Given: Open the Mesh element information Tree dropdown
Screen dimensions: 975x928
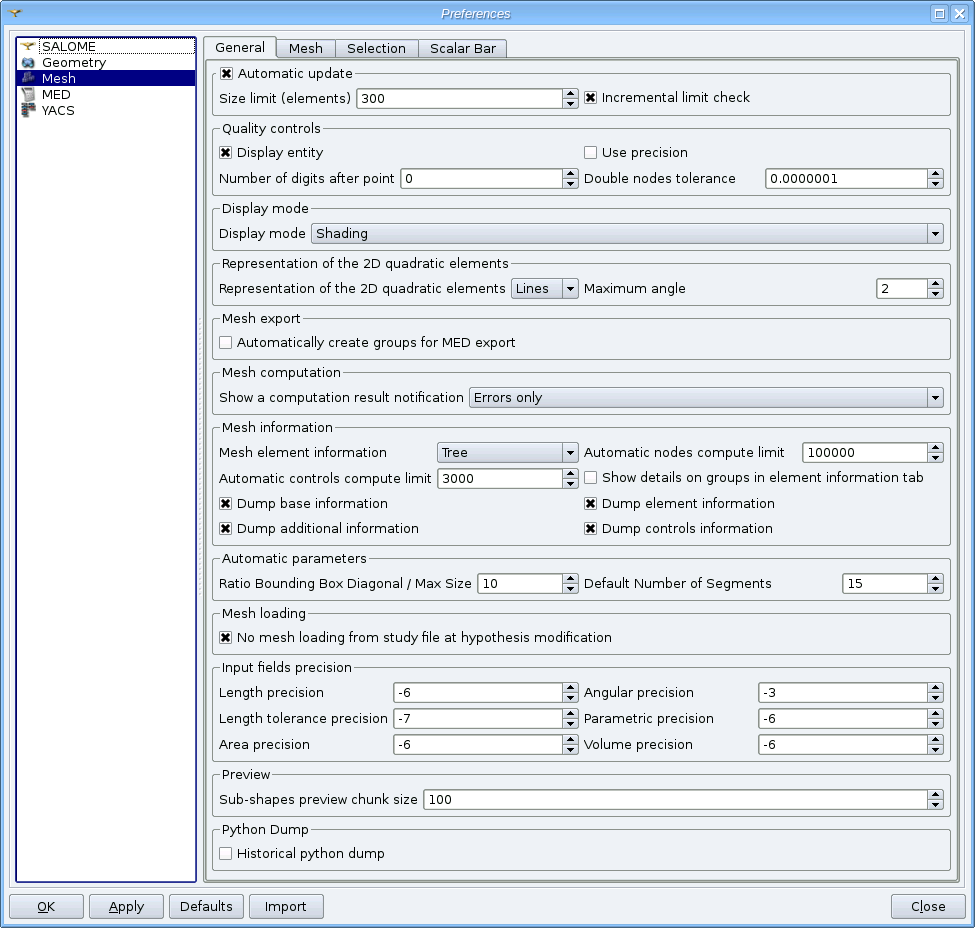Looking at the screenshot, I should [x=507, y=453].
